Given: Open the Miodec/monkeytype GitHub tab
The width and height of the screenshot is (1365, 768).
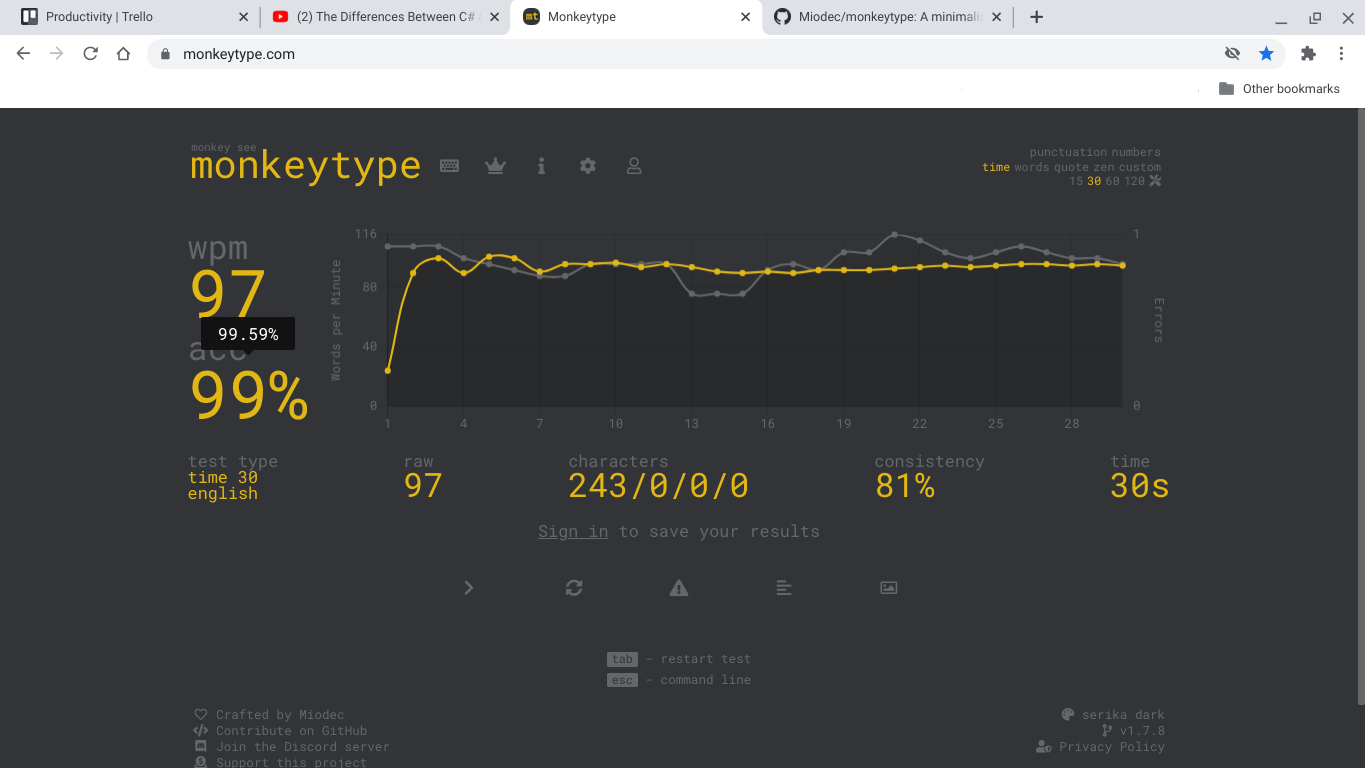Looking at the screenshot, I should (x=884, y=16).
